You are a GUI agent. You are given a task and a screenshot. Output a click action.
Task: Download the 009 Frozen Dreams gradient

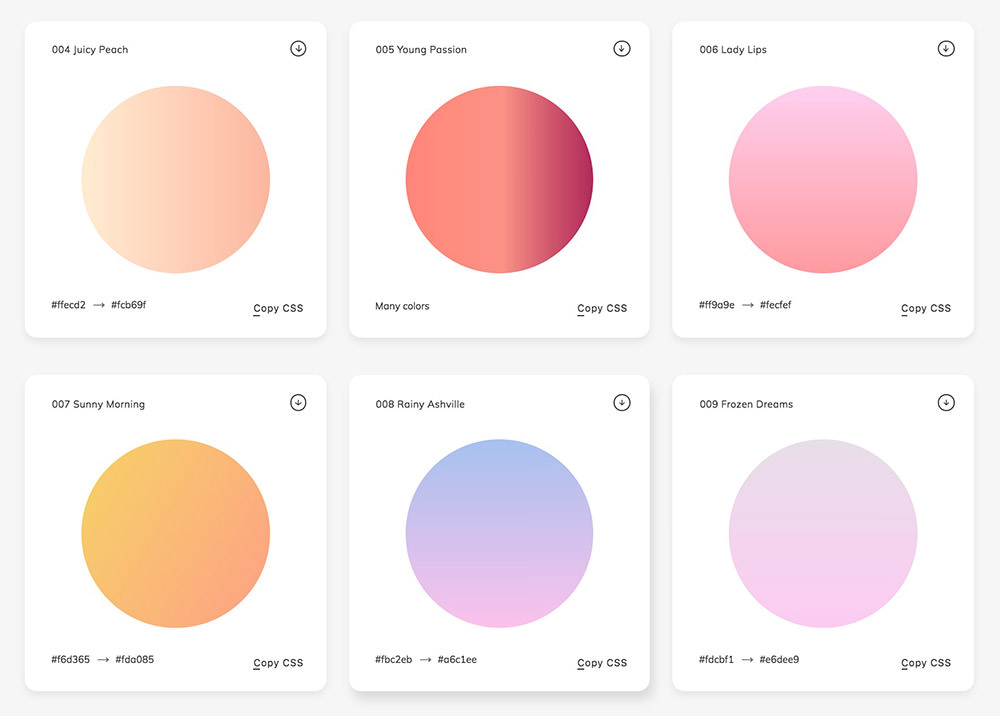click(x=946, y=402)
